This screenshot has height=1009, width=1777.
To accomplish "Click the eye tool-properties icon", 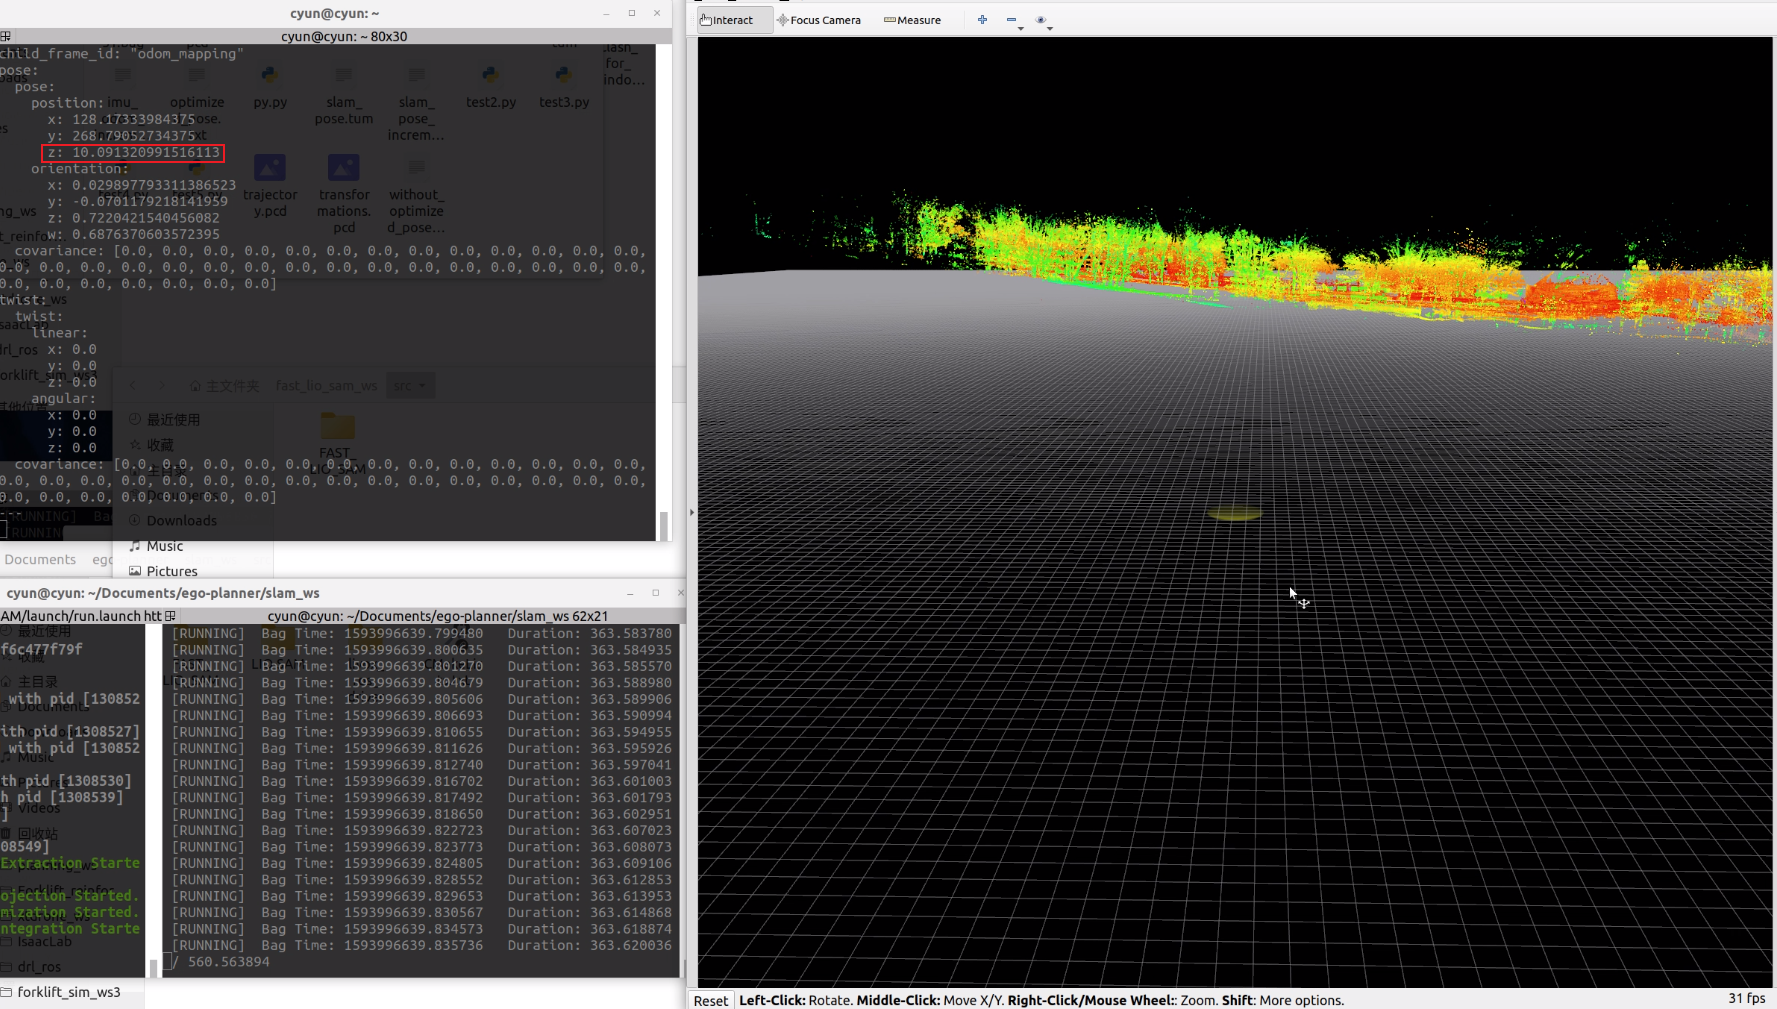I will (1040, 20).
